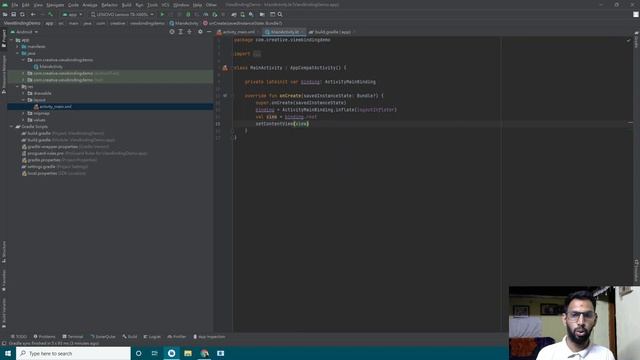This screenshot has height=360, width=640.
Task: Open Cortana circle on the taskbar
Action: [x=138, y=353]
